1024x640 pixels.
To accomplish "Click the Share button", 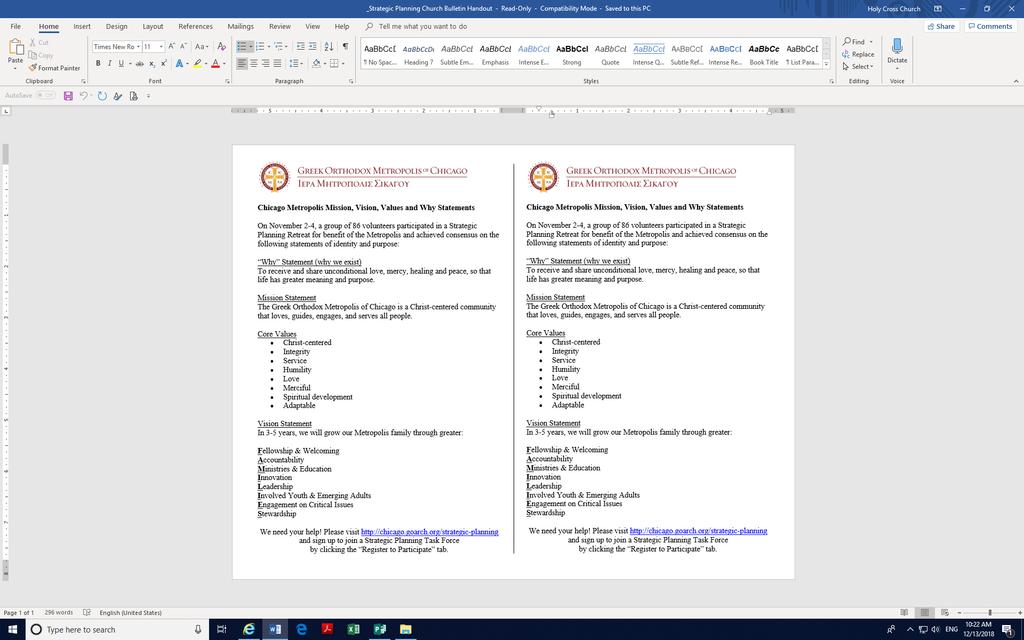I will pos(941,27).
